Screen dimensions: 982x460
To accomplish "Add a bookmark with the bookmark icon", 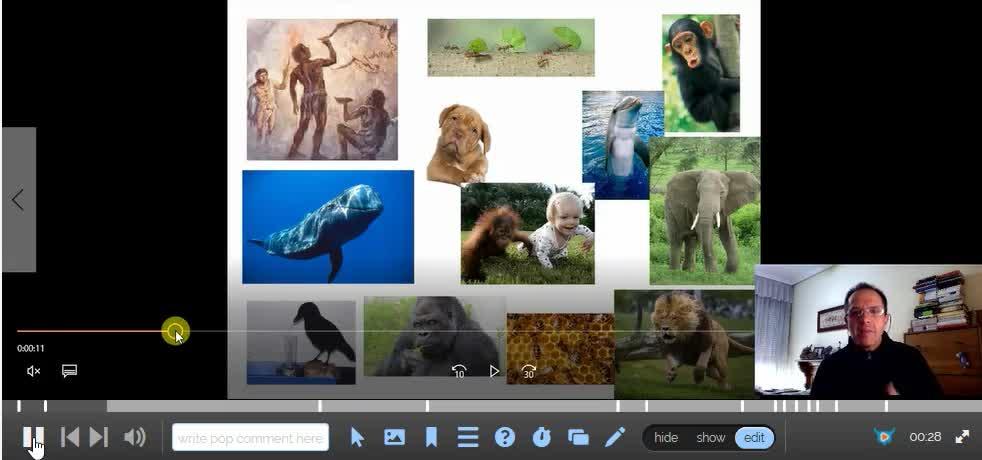I will pyautogui.click(x=431, y=437).
